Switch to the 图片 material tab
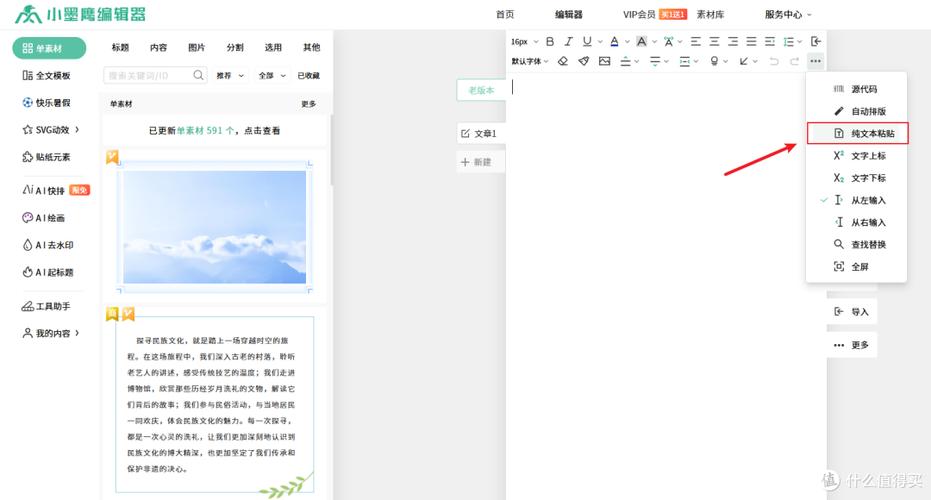Image resolution: width=931 pixels, height=500 pixels. coord(197,48)
